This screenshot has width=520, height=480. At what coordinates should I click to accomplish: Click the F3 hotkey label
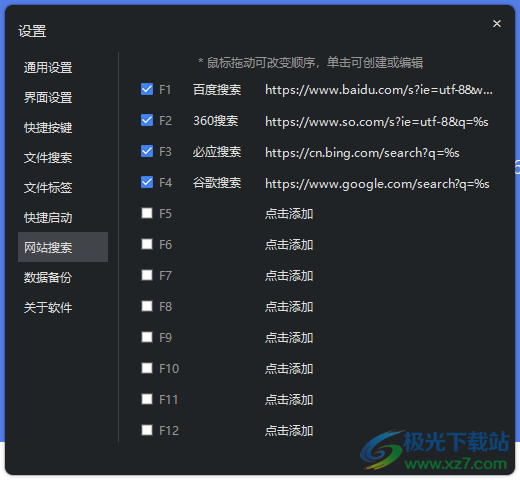pyautogui.click(x=165, y=152)
